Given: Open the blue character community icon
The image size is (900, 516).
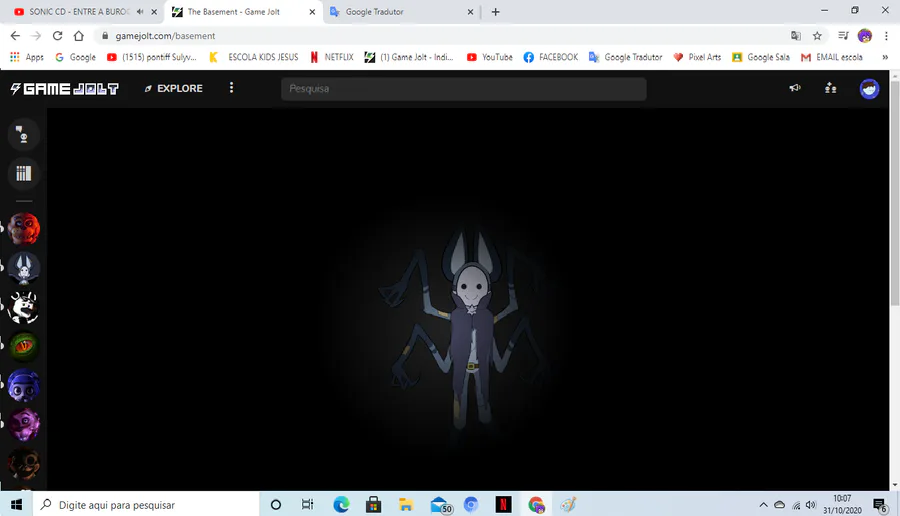Looking at the screenshot, I should (x=24, y=385).
